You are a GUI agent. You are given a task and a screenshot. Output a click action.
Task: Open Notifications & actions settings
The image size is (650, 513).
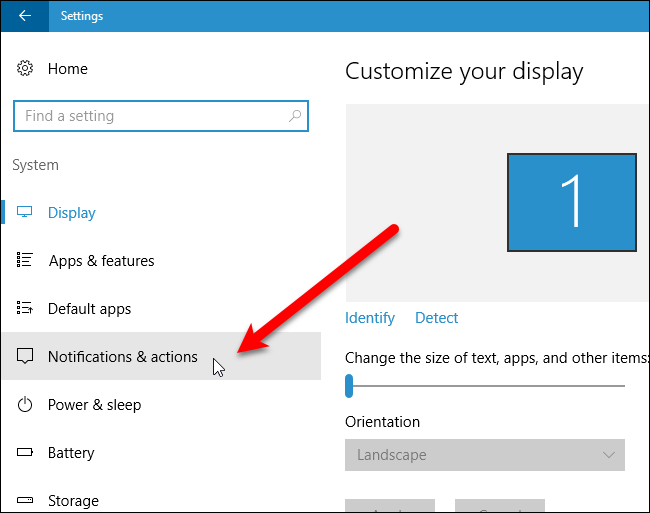point(161,356)
